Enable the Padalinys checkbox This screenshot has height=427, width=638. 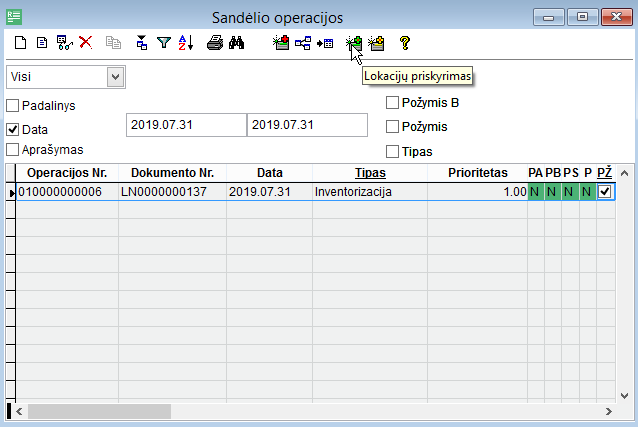pyautogui.click(x=13, y=106)
